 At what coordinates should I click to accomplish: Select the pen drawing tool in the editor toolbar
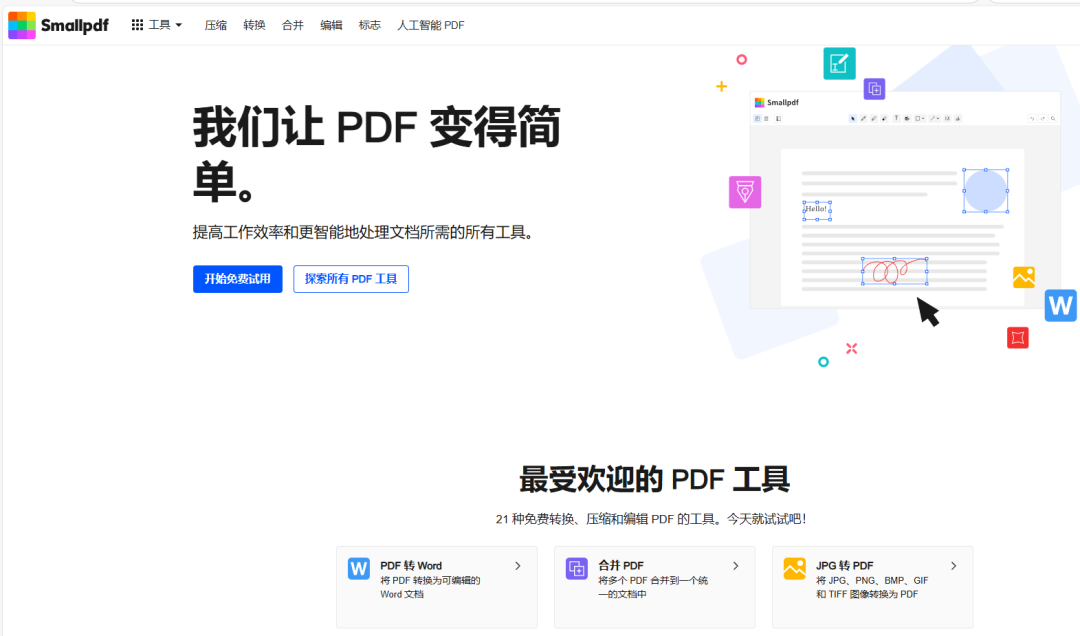pos(864,118)
